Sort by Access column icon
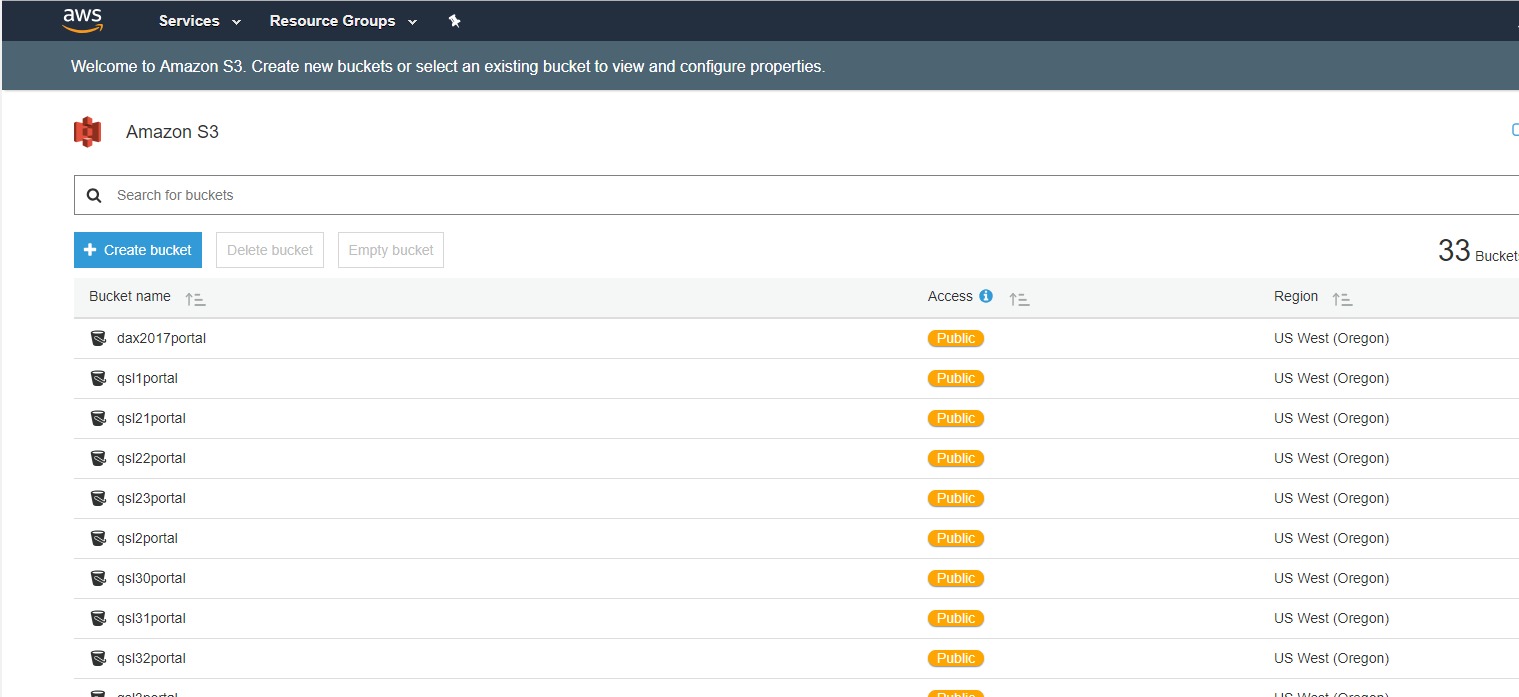Screen dimensions: 1519x697 click(1019, 298)
